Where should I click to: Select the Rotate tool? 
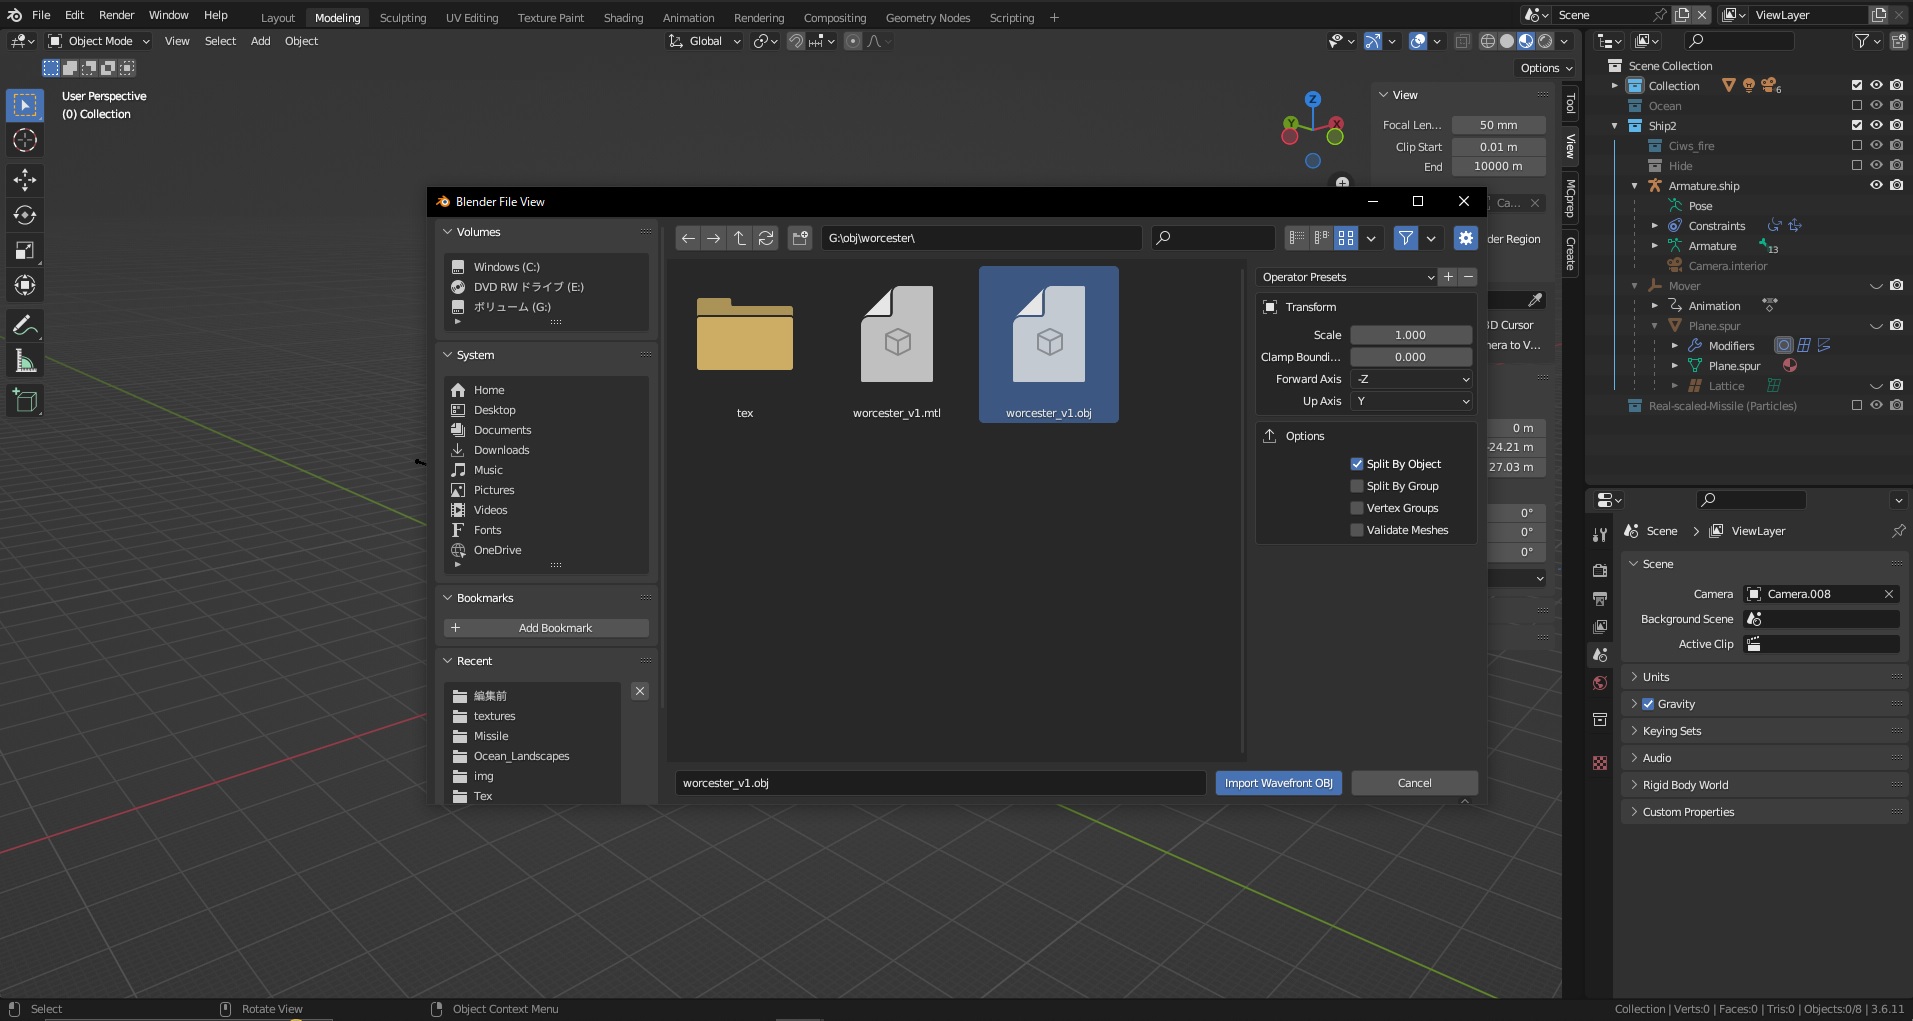point(25,215)
